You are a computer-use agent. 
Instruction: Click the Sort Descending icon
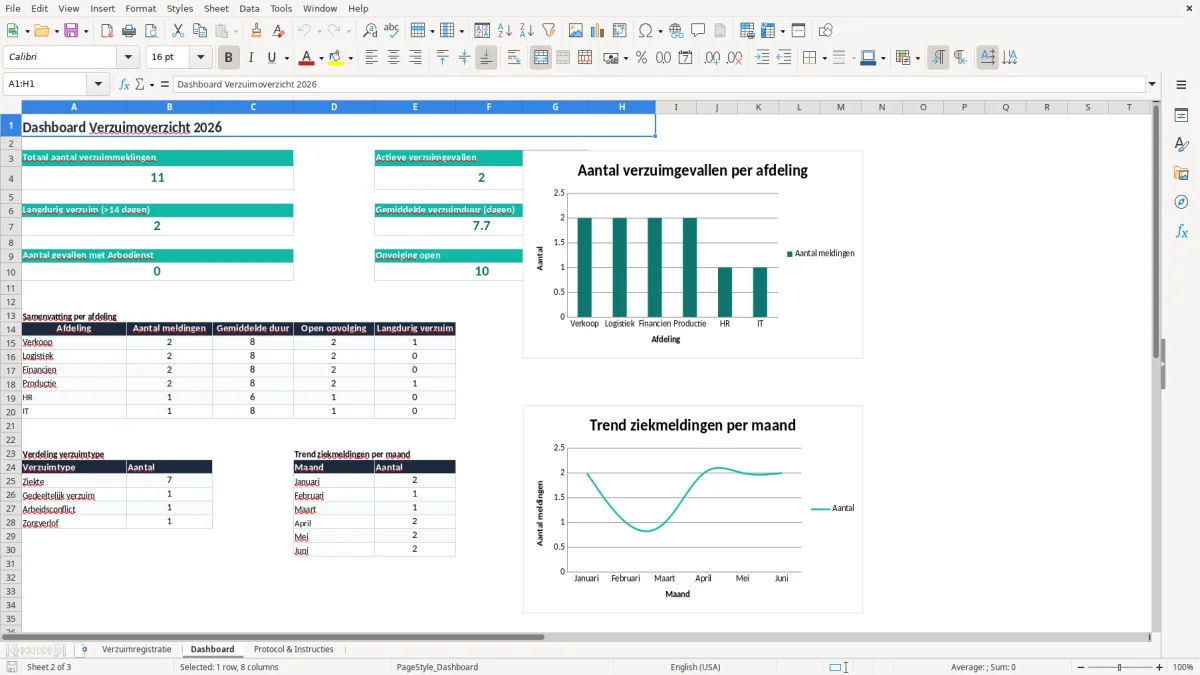point(527,31)
